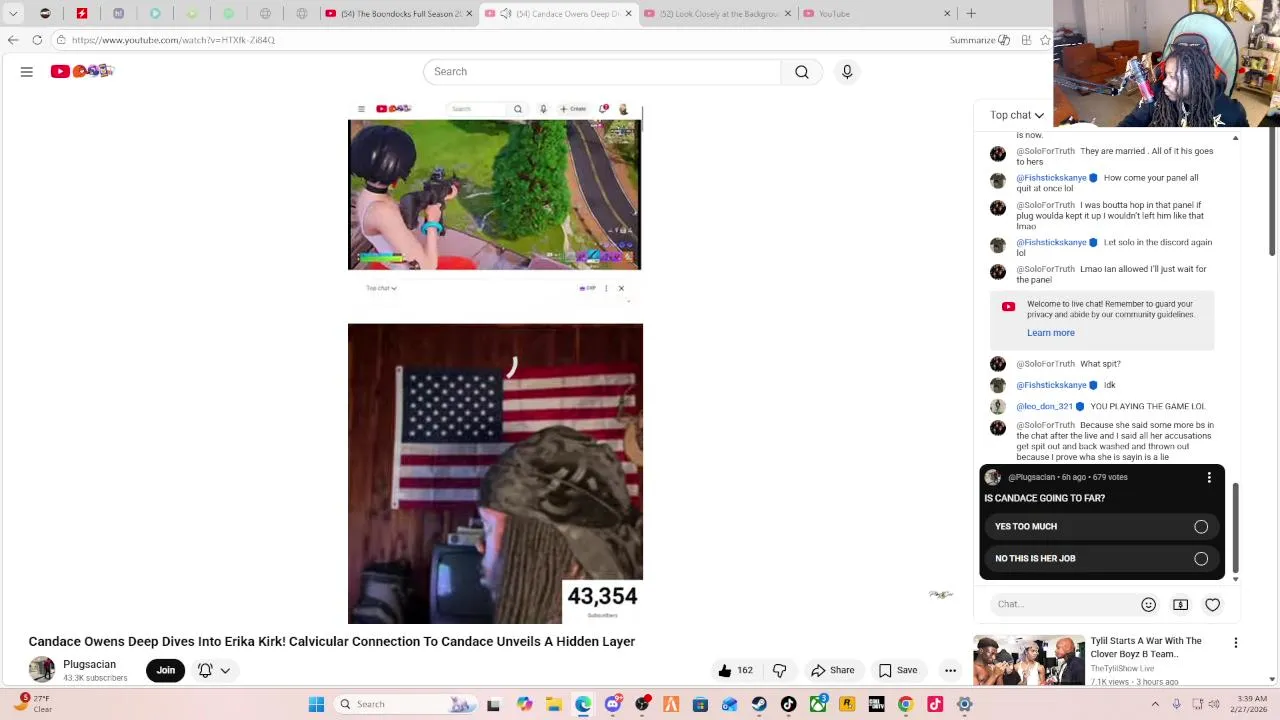Expand Top chat mode dropdown
This screenshot has height=720, width=1280.
(x=1017, y=115)
